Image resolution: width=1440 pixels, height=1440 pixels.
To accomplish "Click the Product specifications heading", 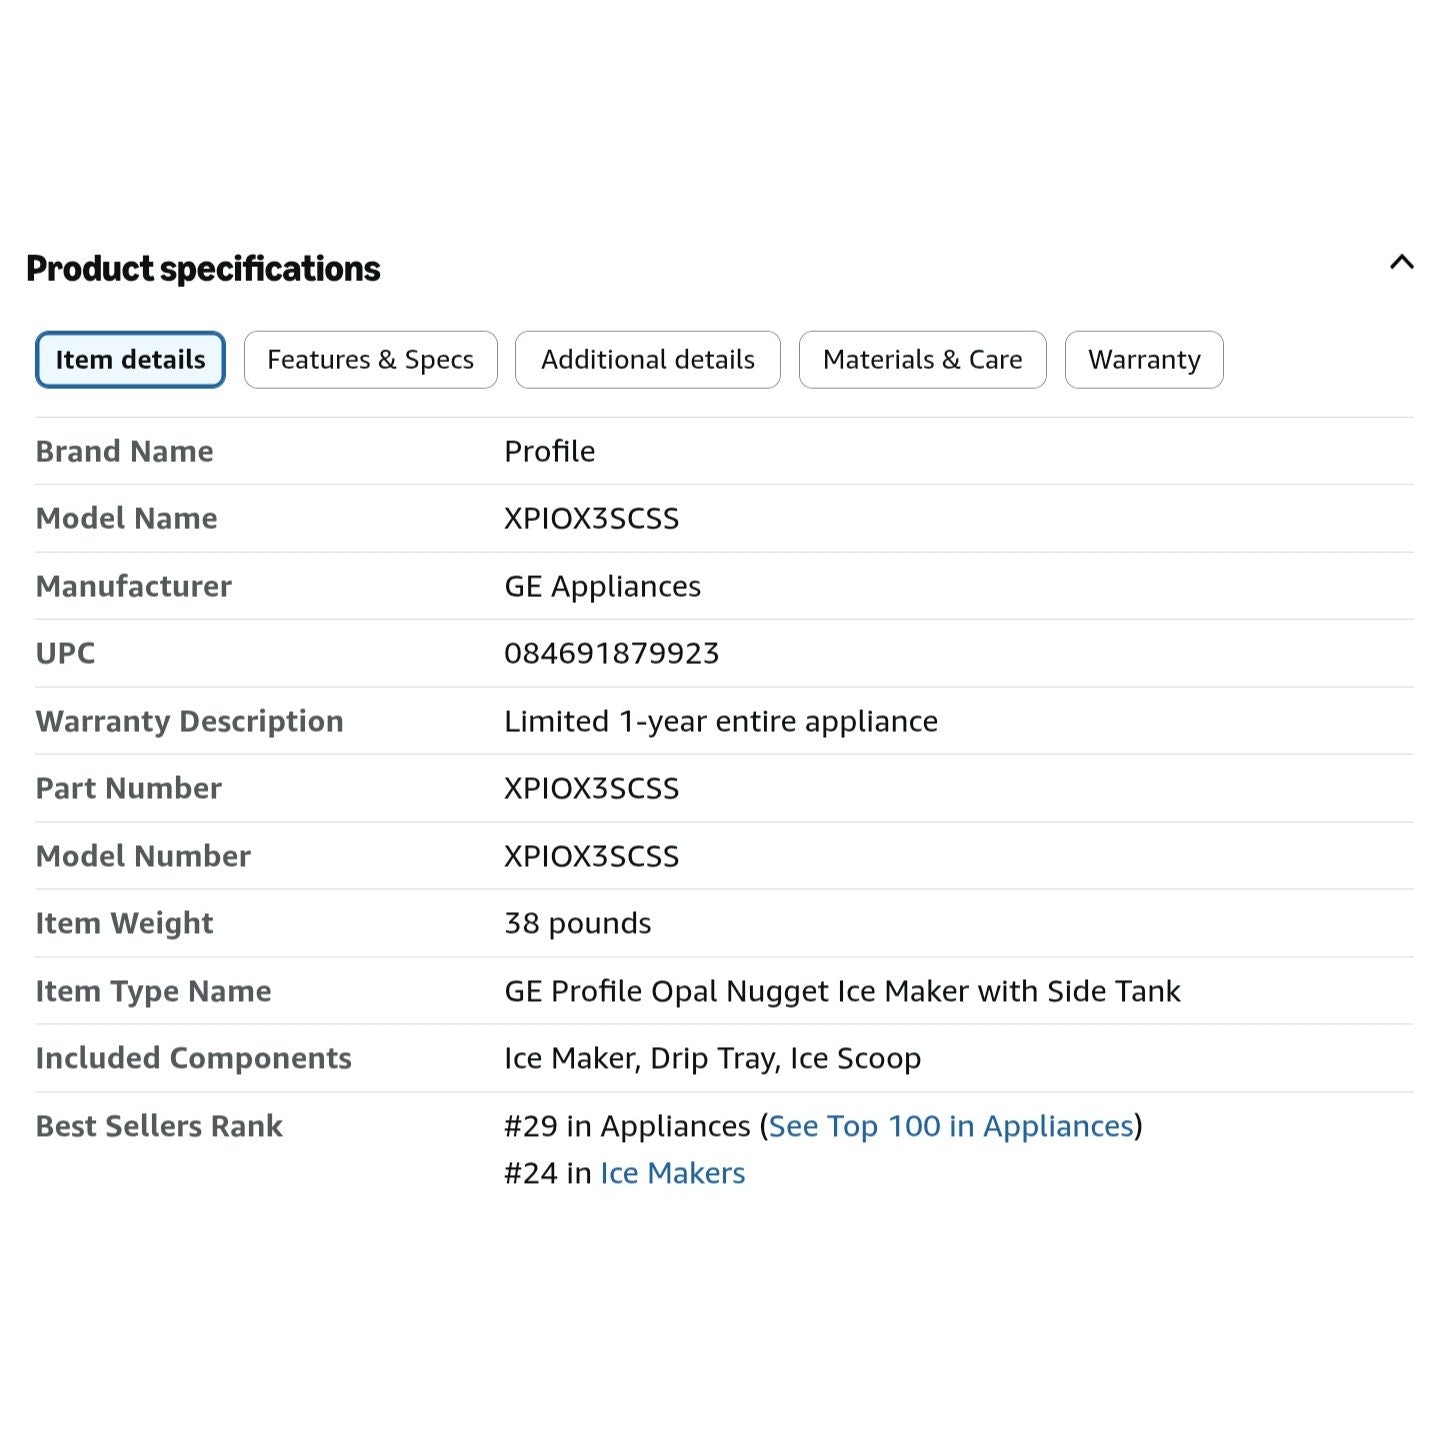I will pos(203,268).
